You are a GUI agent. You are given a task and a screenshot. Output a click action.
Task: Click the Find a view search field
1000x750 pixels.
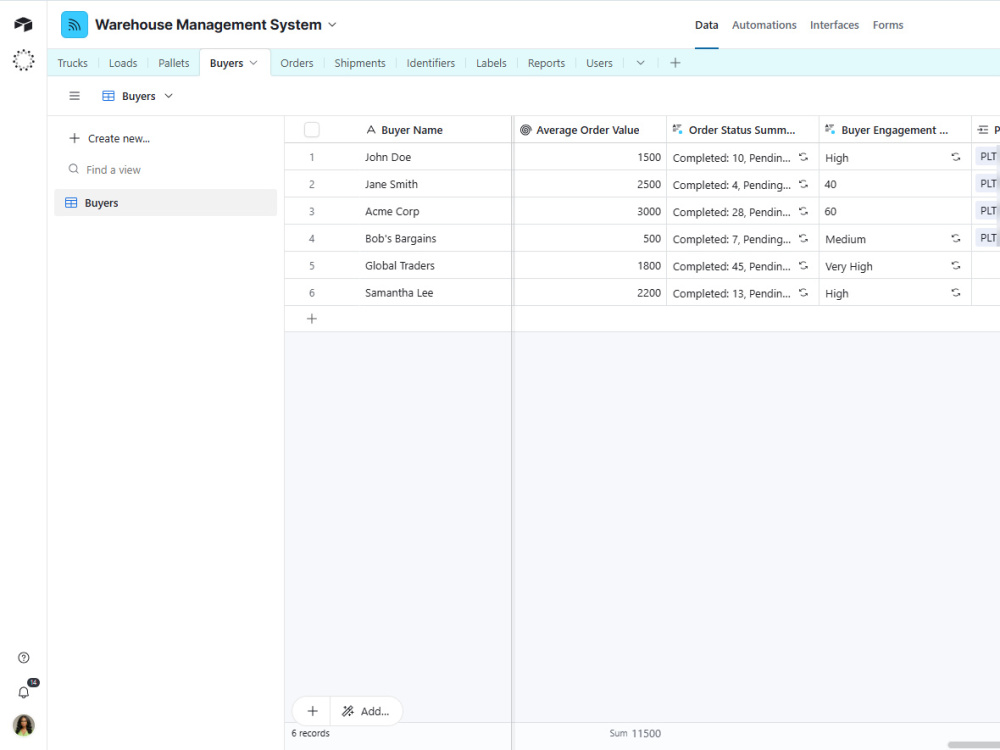click(x=165, y=169)
